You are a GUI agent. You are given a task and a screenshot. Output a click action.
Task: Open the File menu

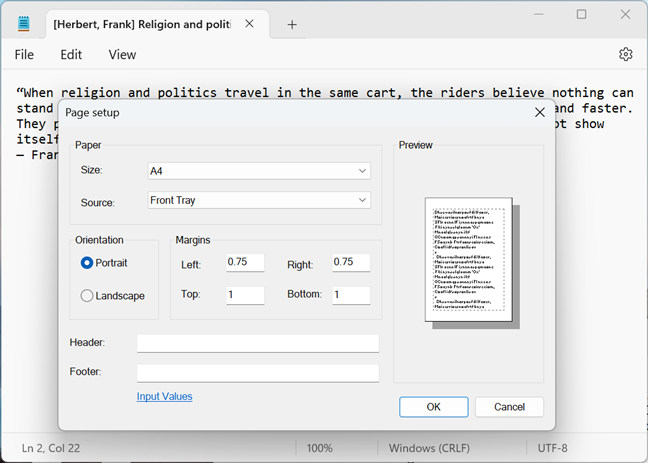[24, 55]
